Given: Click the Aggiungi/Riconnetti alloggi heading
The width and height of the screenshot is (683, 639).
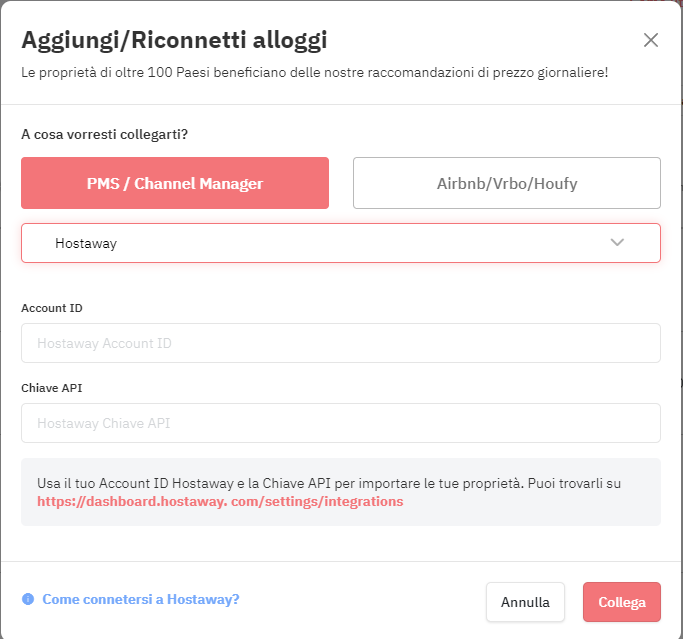Looking at the screenshot, I should tap(174, 41).
